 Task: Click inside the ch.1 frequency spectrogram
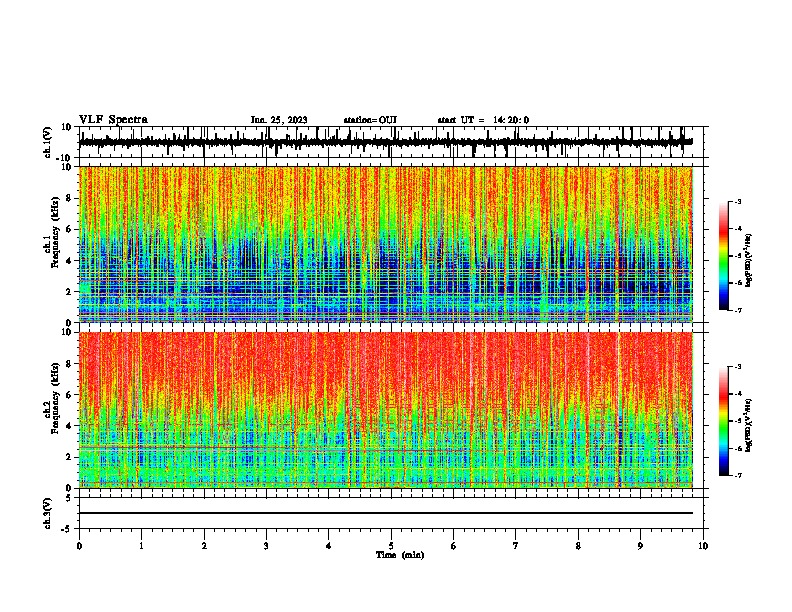pos(386,244)
